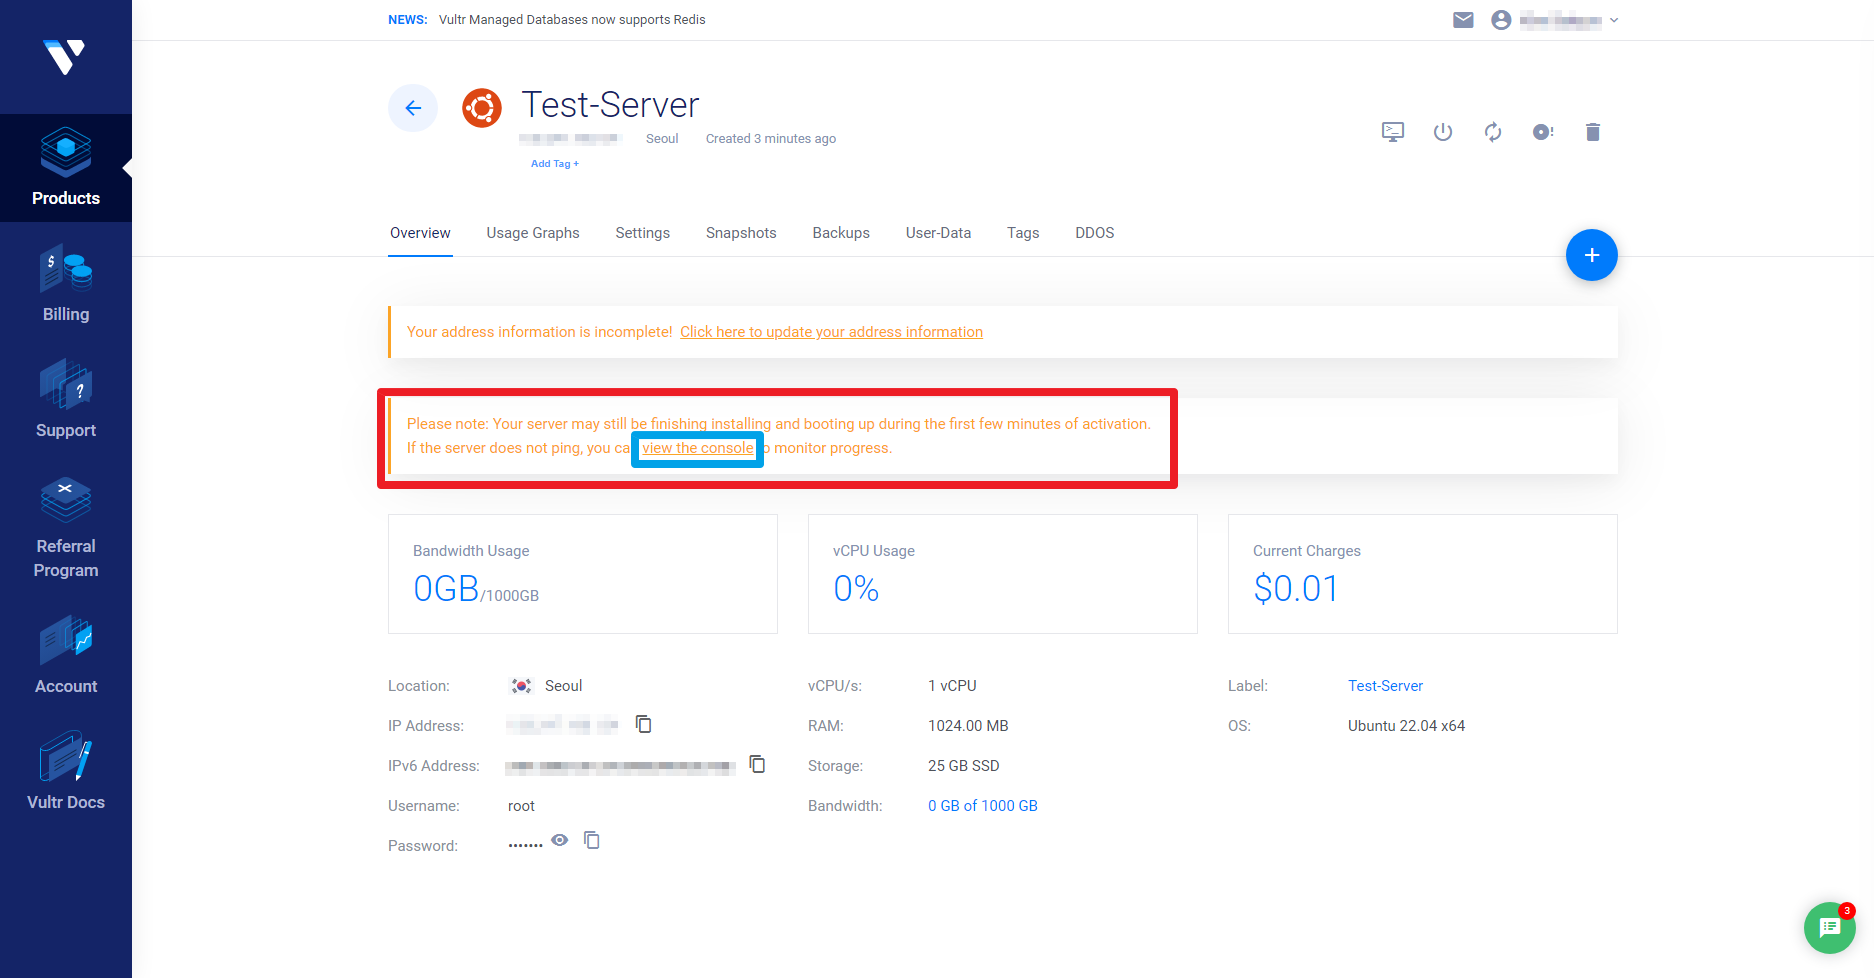Expand the account menu chevron
The image size is (1874, 978).
(1614, 20)
